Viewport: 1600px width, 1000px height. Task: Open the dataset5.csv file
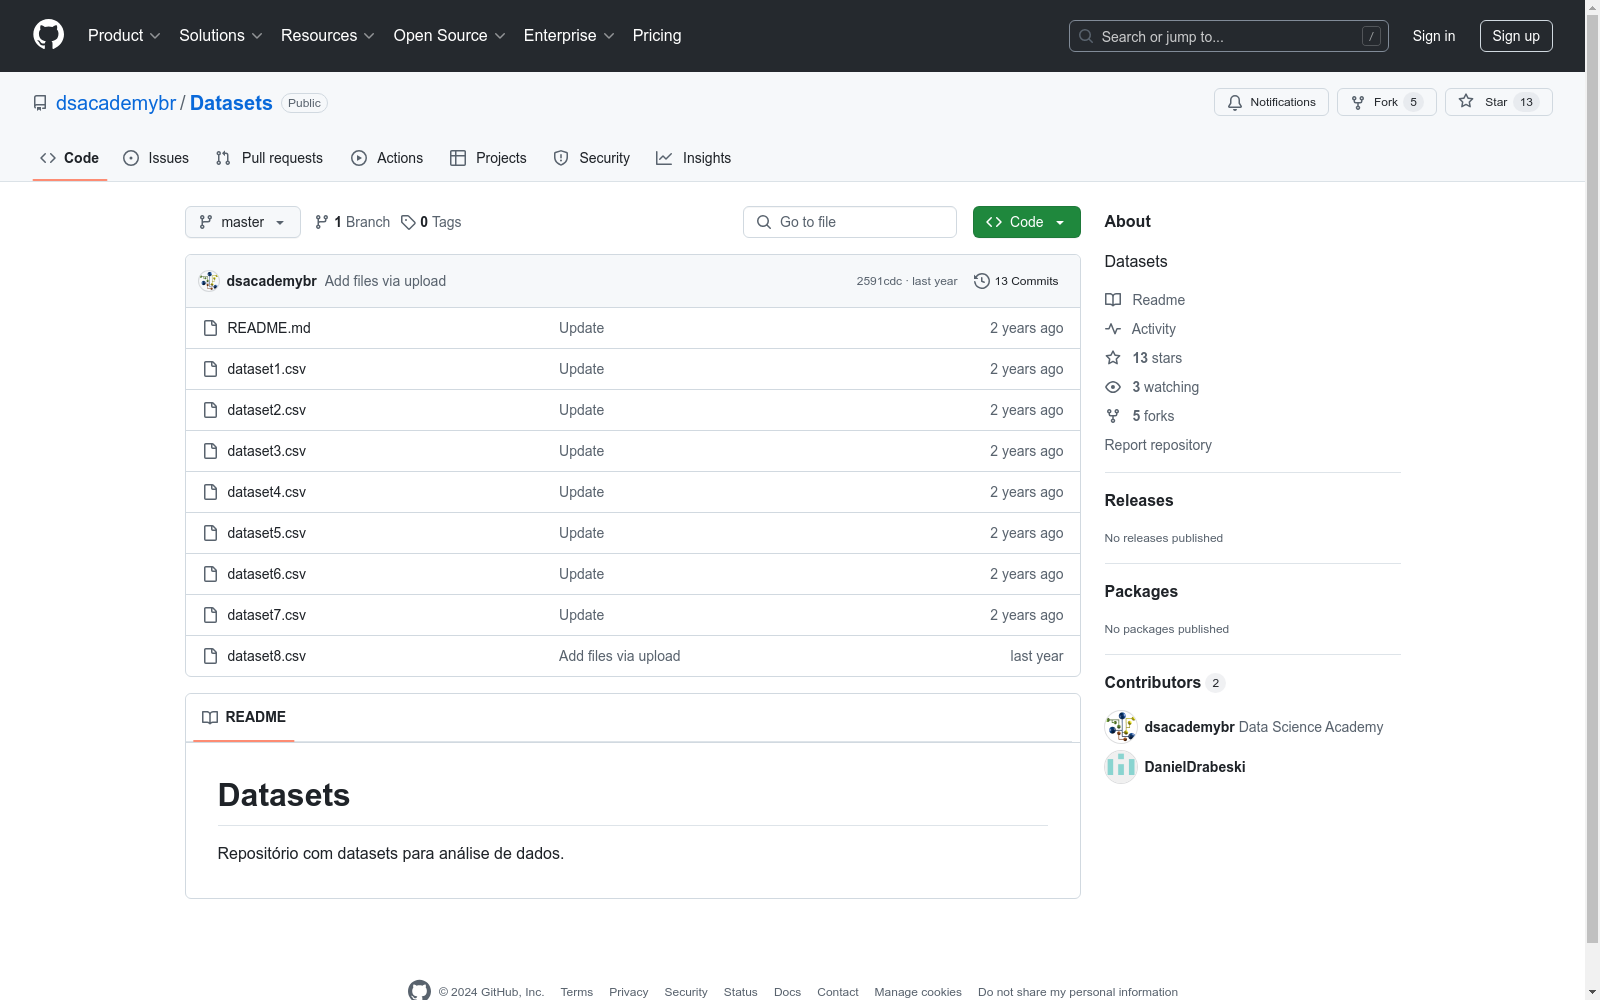click(x=267, y=533)
